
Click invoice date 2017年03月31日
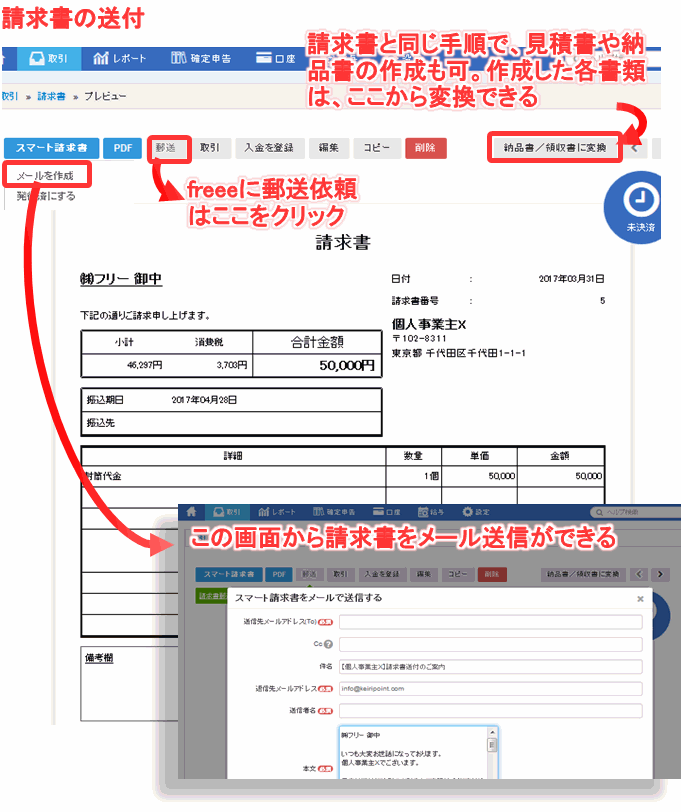571,279
